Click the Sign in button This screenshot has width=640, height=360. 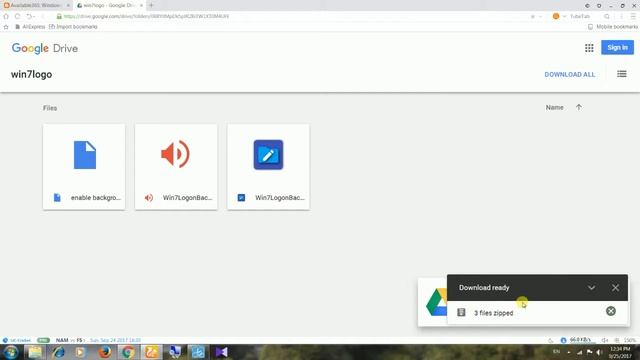click(617, 47)
